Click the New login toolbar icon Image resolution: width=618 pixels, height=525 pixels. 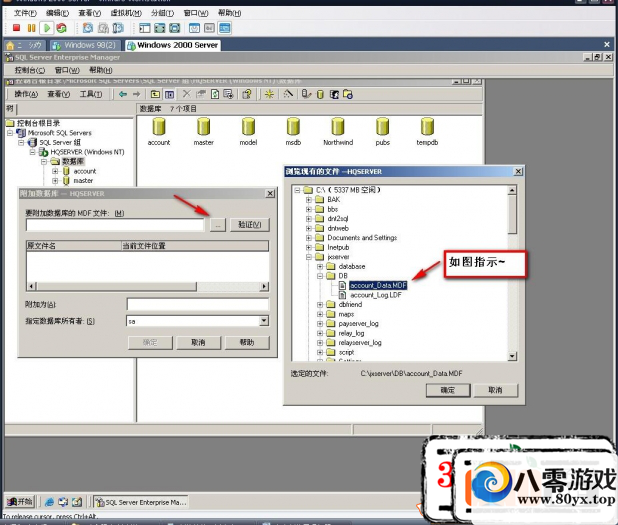pyautogui.click(x=334, y=94)
